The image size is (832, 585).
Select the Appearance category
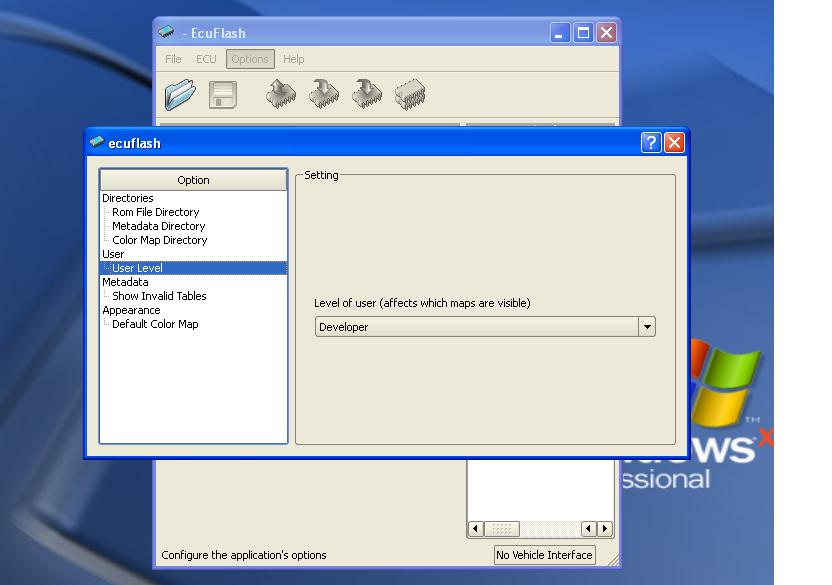pyautogui.click(x=131, y=310)
